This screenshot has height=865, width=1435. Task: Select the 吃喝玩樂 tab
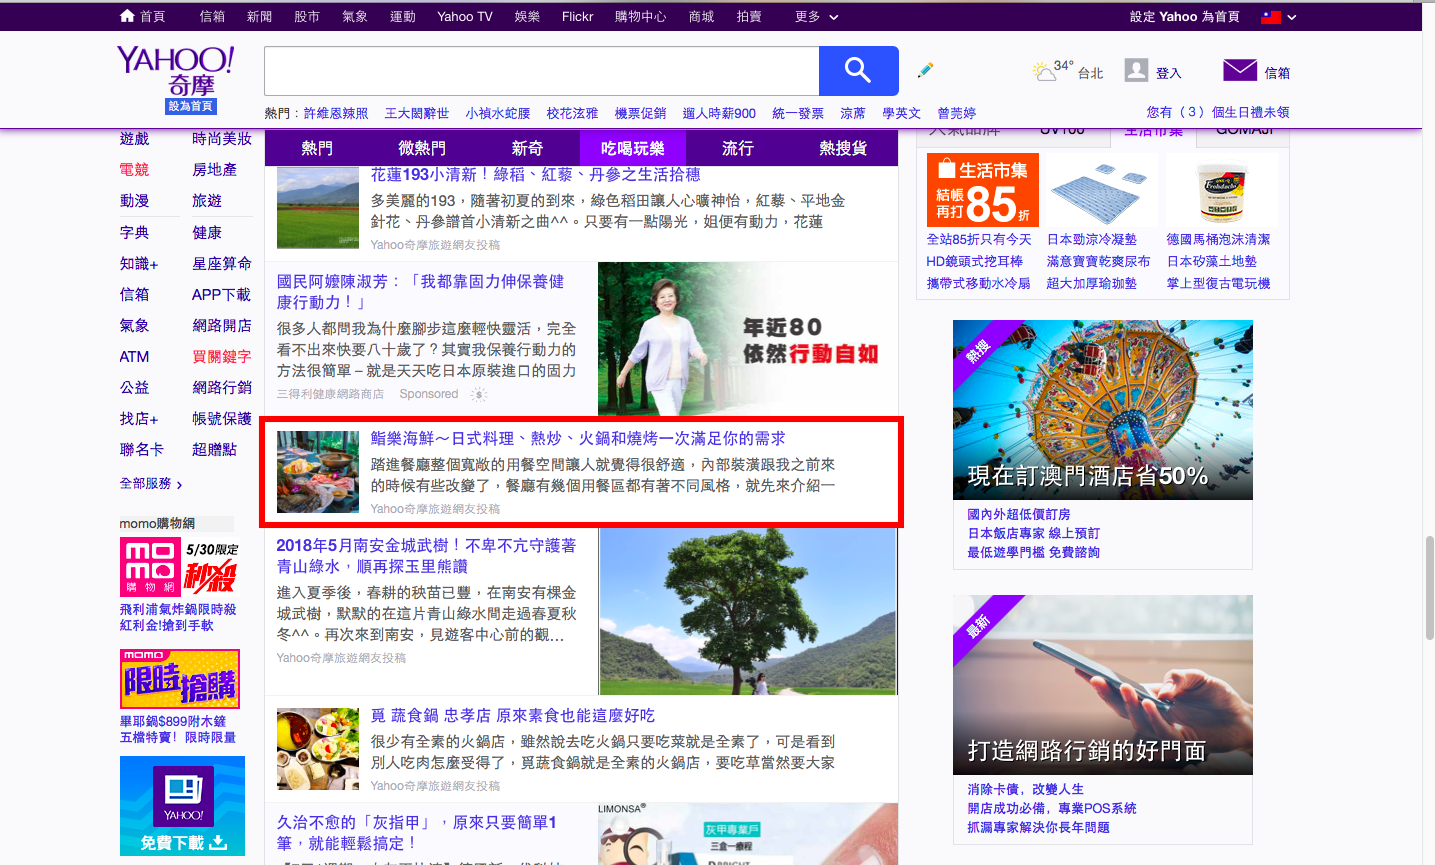tap(632, 148)
